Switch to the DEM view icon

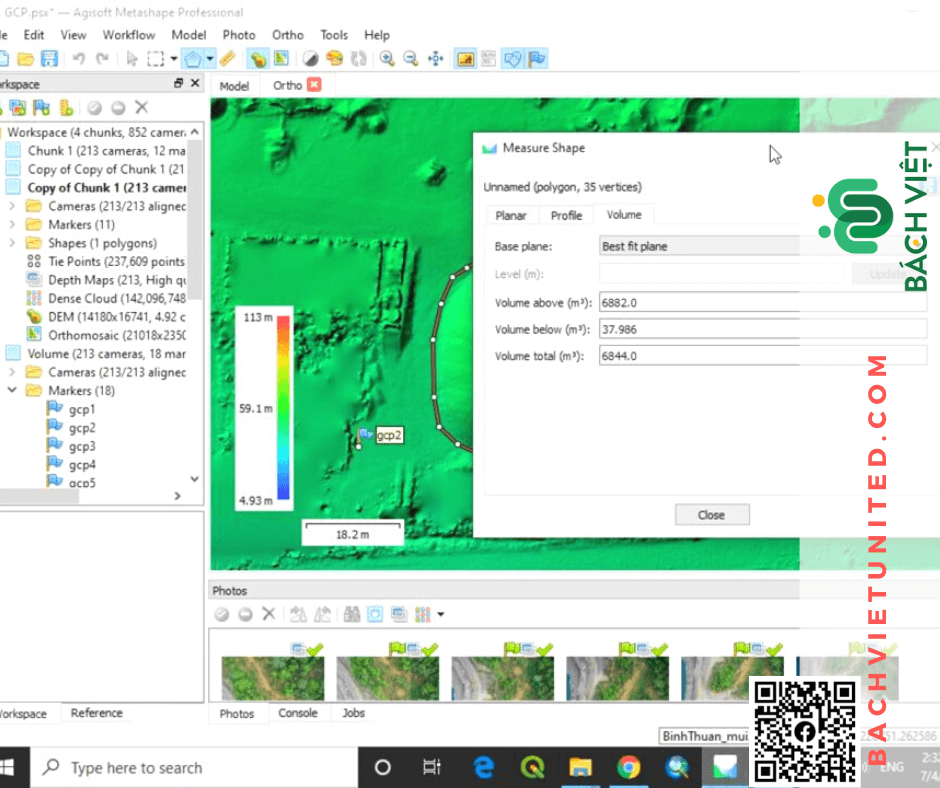click(x=258, y=59)
